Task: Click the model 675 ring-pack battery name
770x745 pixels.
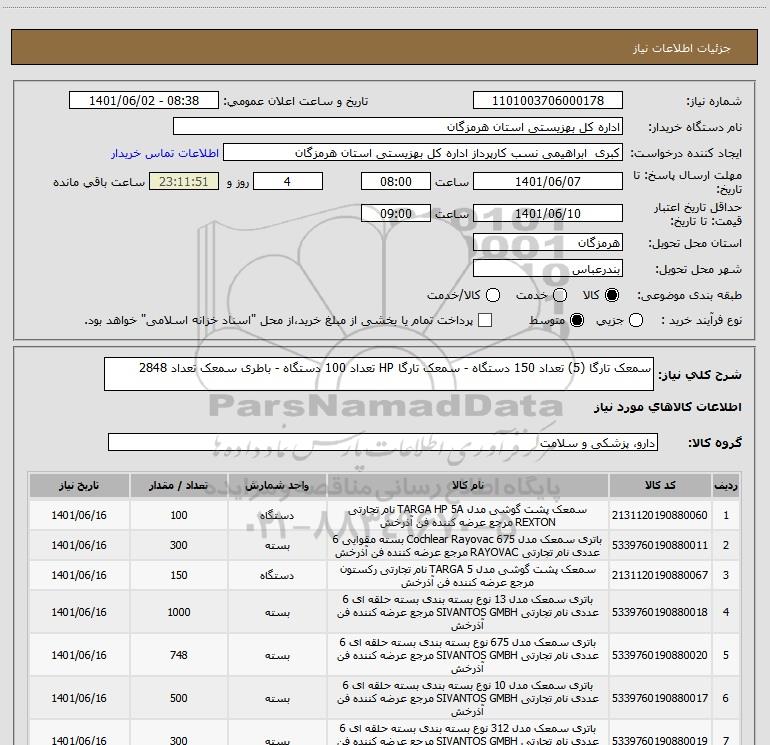Action: [468, 655]
